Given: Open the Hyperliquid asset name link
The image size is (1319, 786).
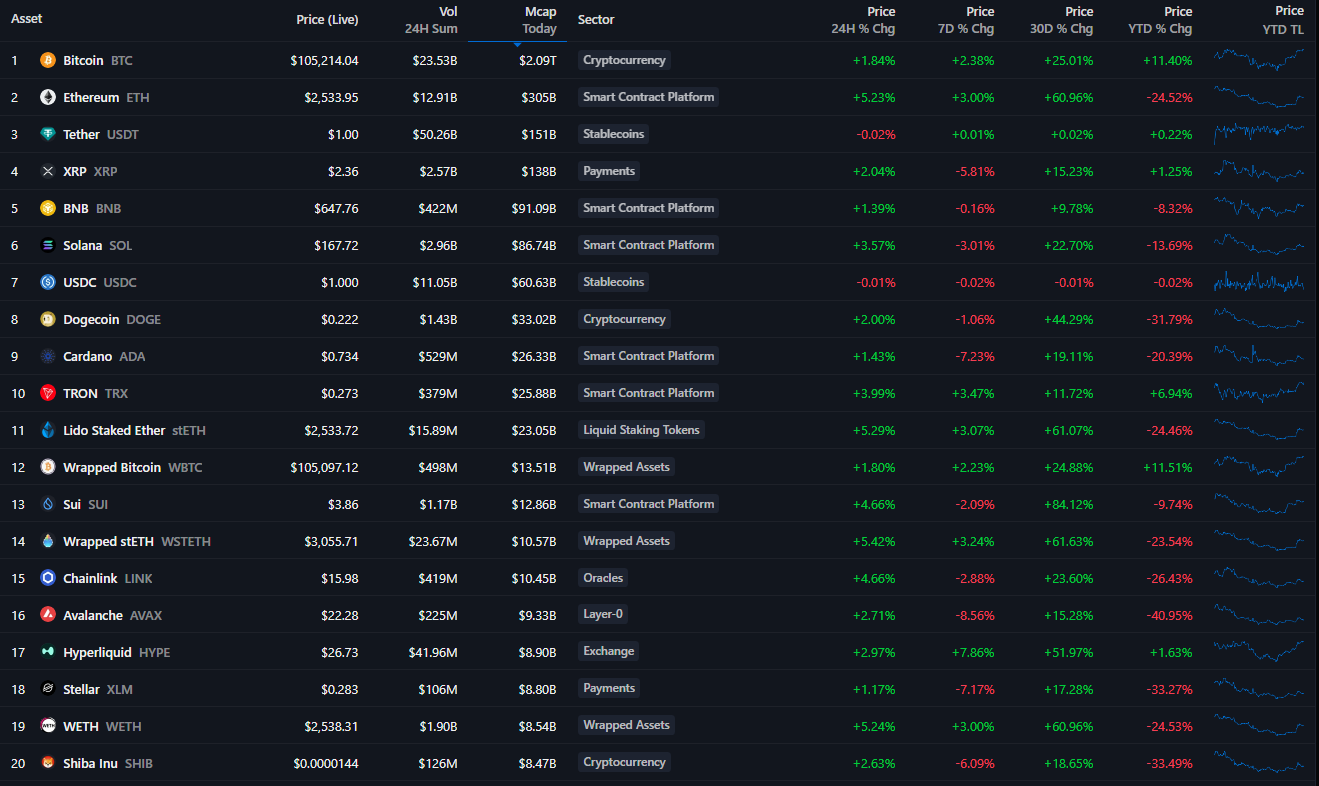Looking at the screenshot, I should [97, 652].
